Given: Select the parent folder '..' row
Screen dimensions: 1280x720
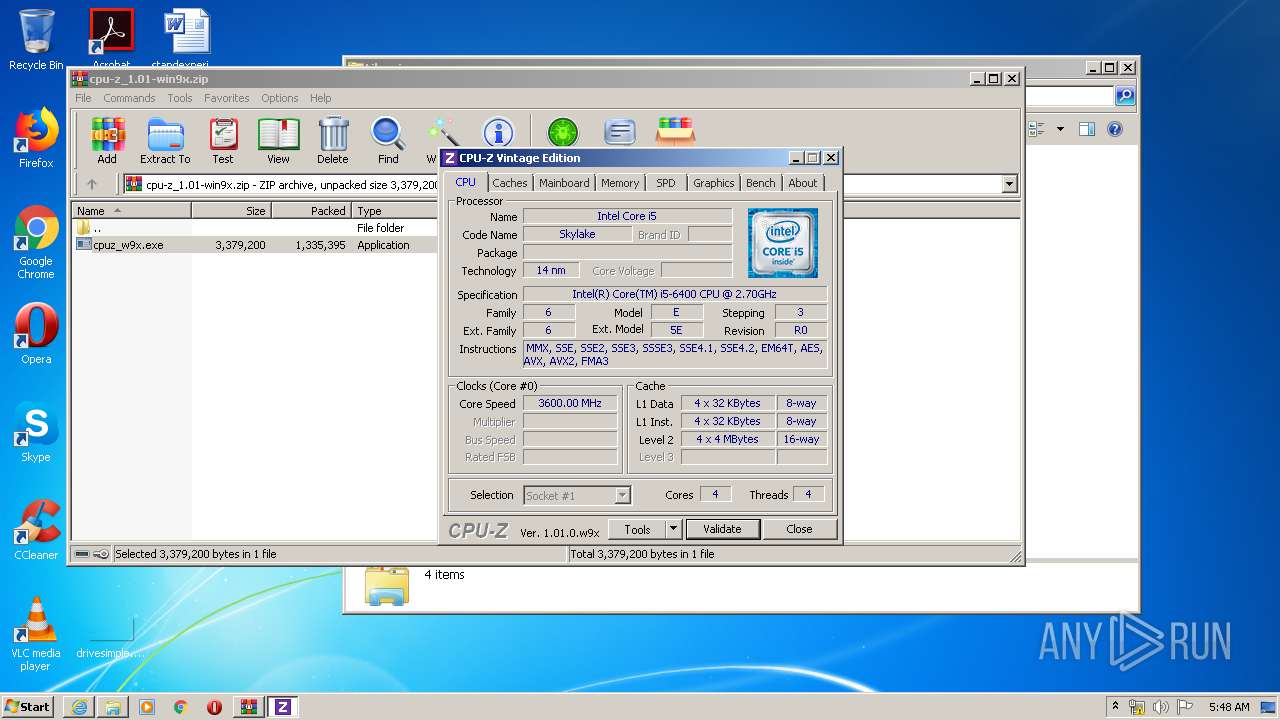Looking at the screenshot, I should coord(255,228).
